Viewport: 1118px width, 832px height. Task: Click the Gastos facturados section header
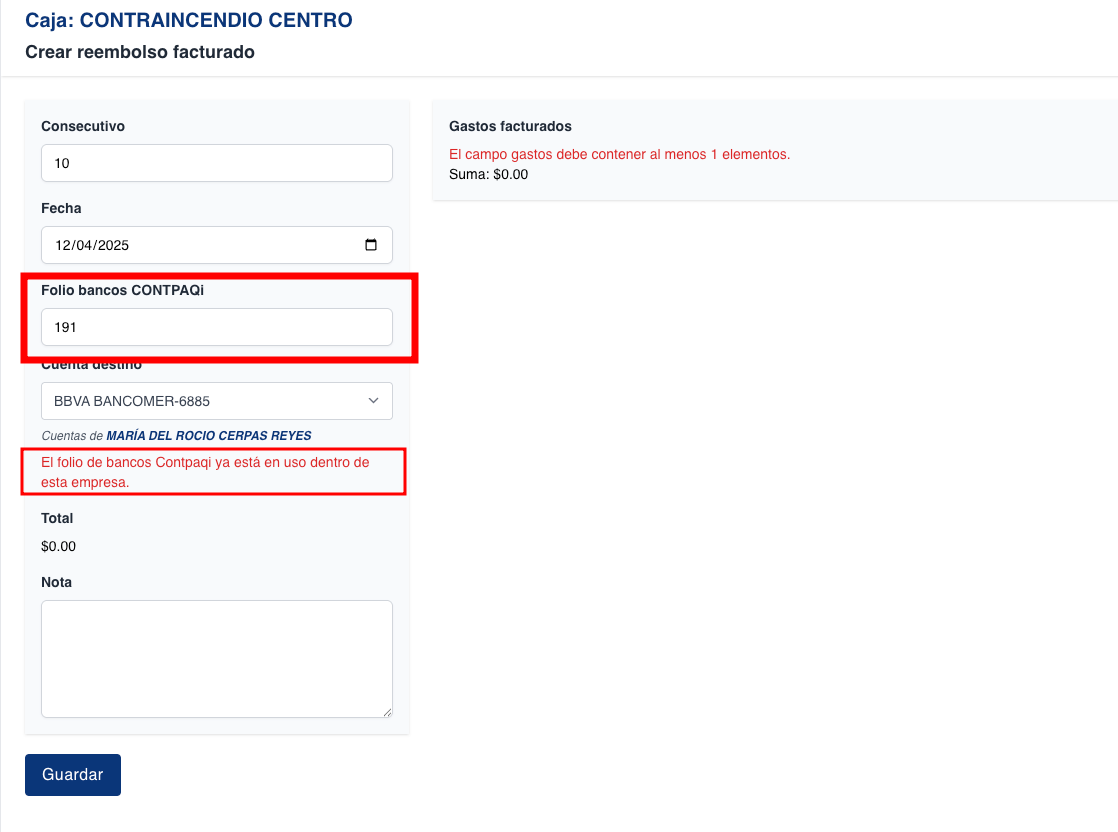(x=509, y=126)
